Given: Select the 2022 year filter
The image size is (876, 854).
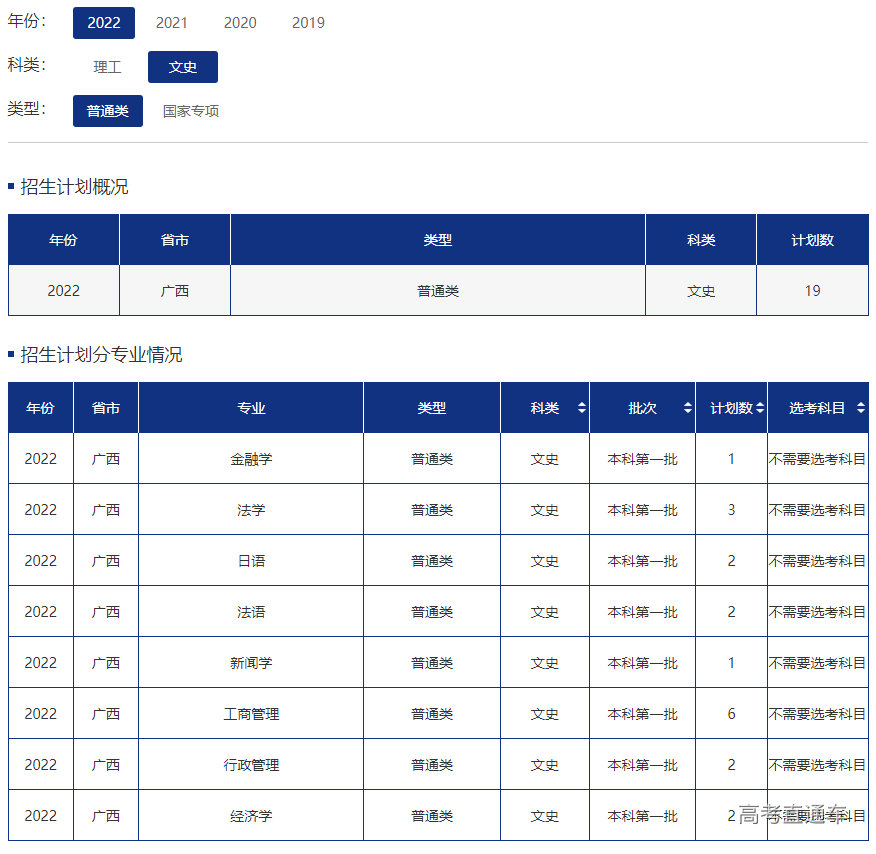Looking at the screenshot, I should [104, 23].
